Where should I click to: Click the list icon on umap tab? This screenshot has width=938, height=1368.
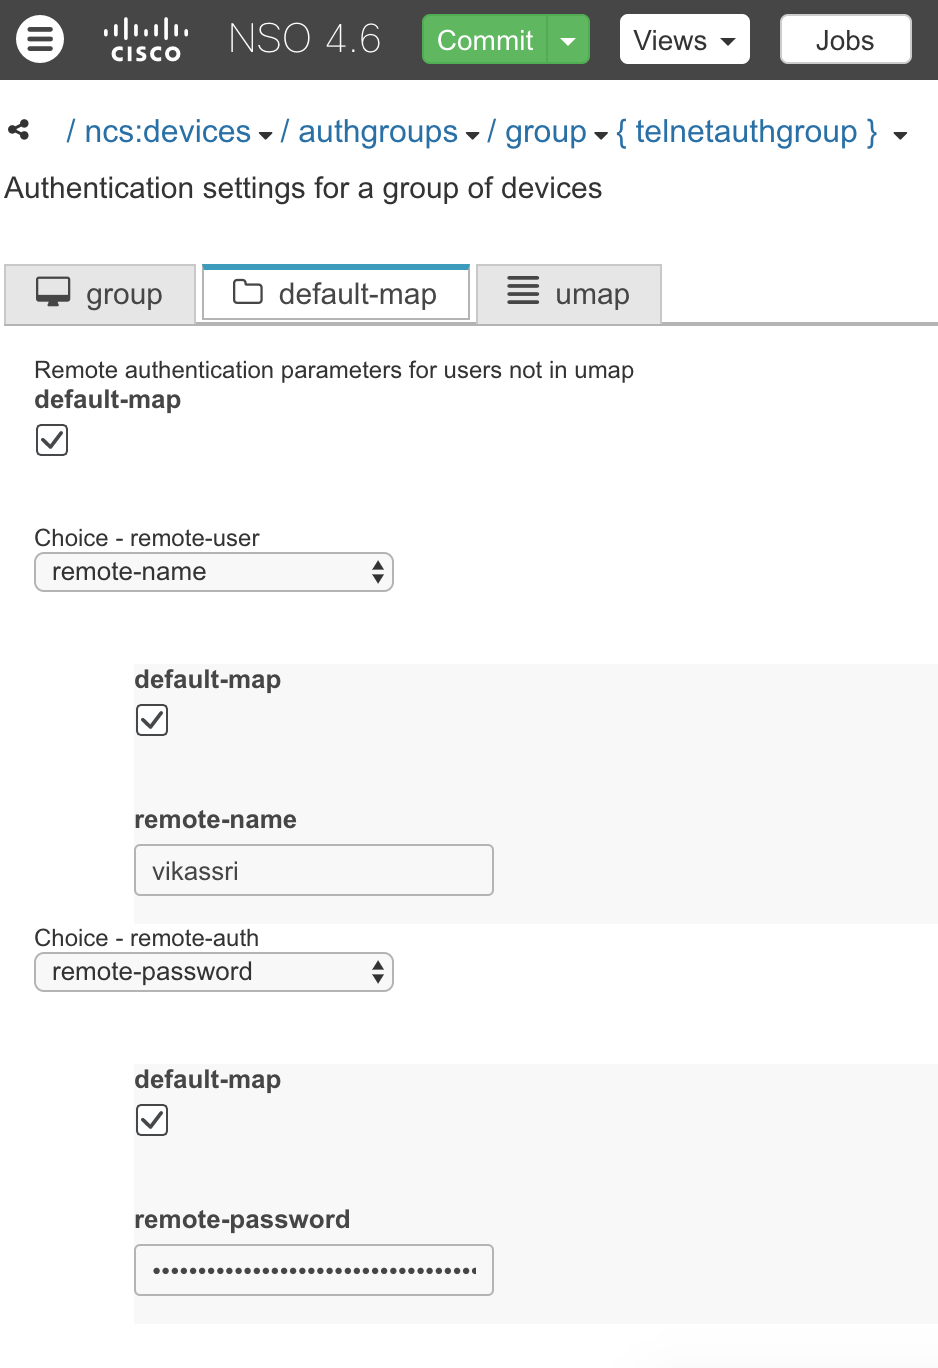pos(523,291)
